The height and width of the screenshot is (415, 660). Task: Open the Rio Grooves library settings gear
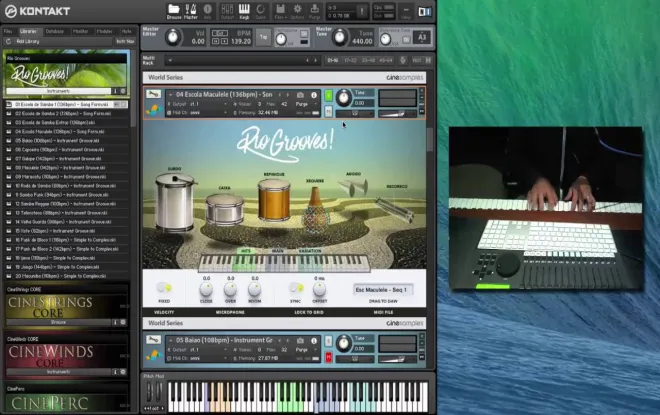pyautogui.click(x=123, y=91)
